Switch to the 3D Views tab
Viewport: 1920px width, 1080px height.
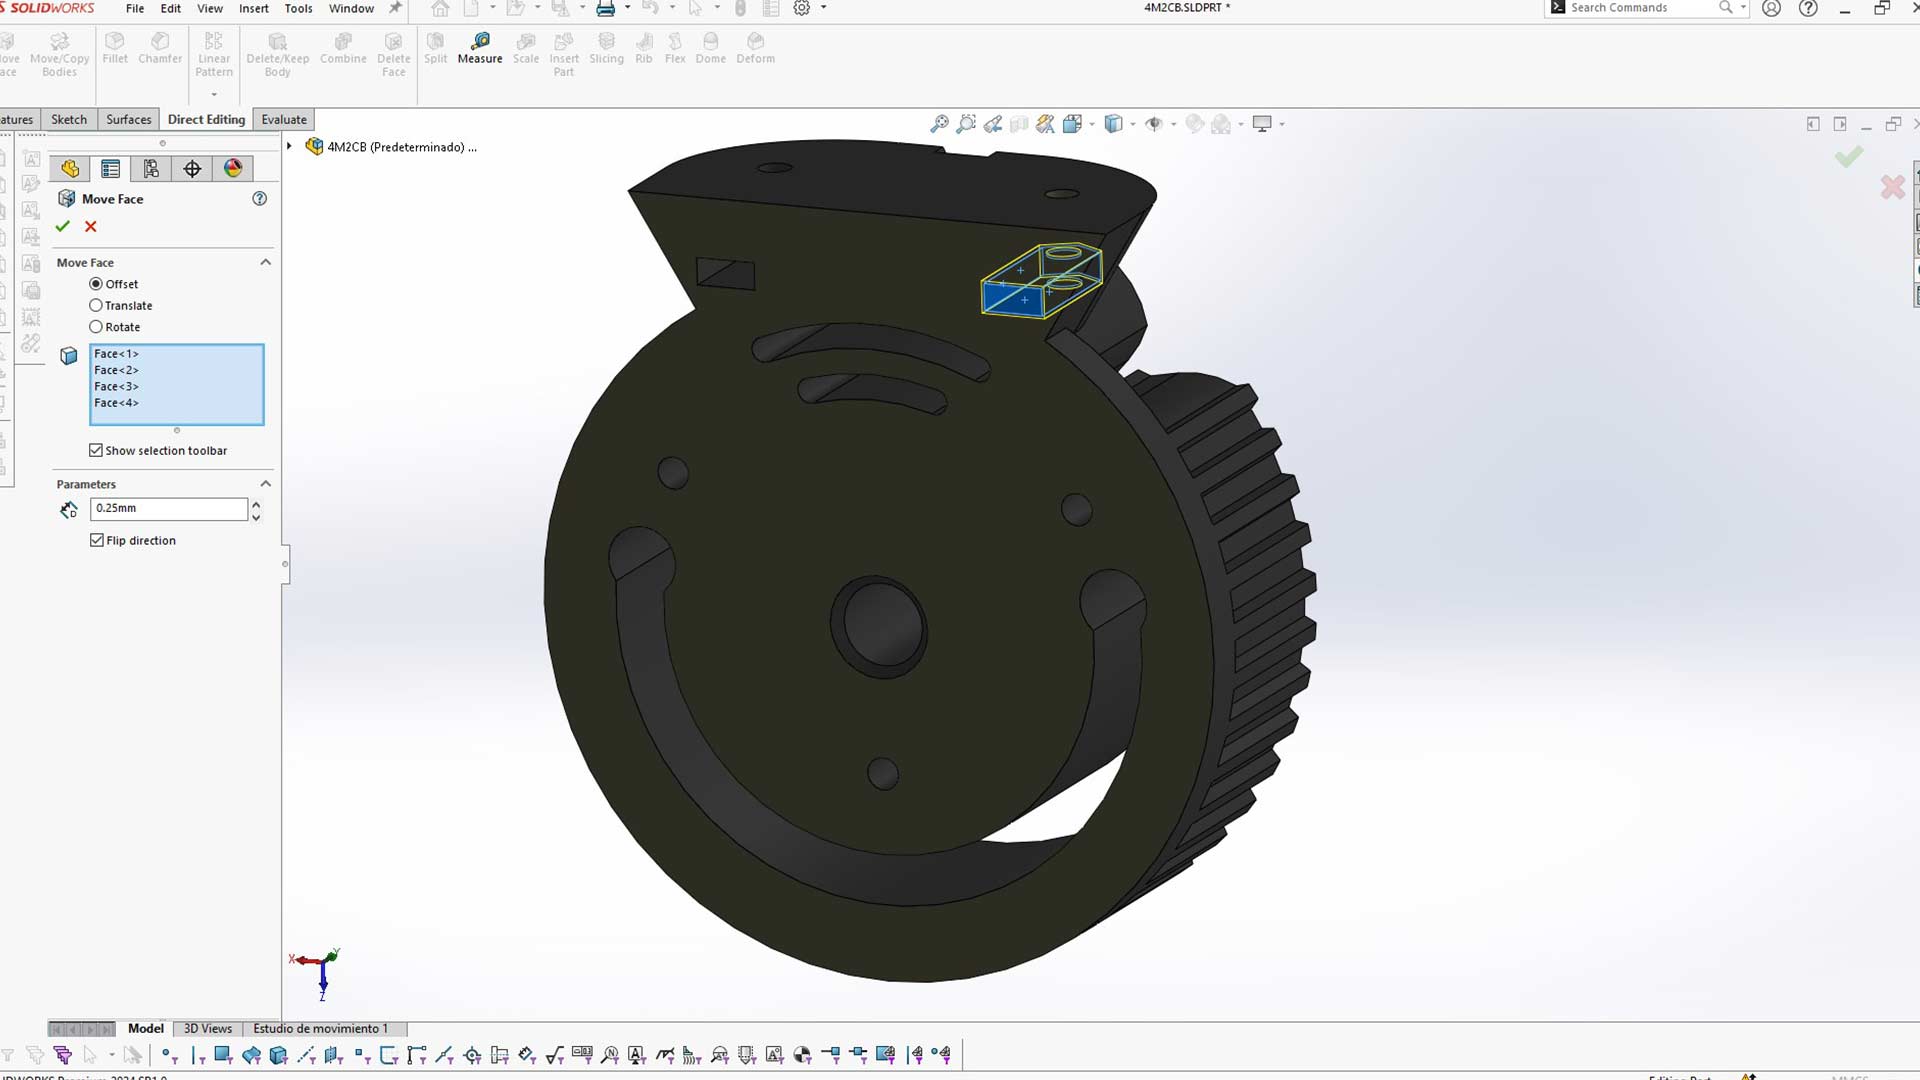[x=208, y=1028]
